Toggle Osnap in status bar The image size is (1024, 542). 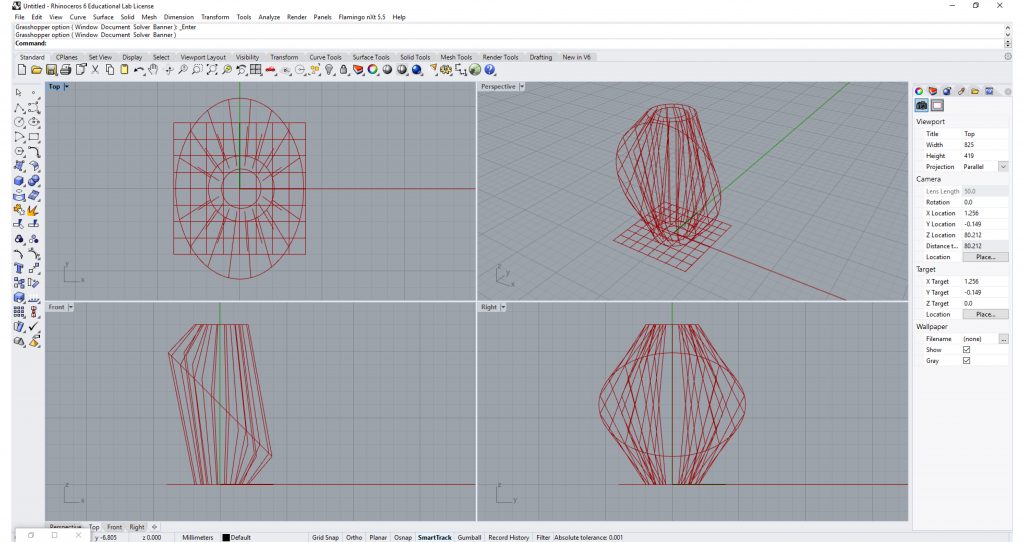[403, 537]
